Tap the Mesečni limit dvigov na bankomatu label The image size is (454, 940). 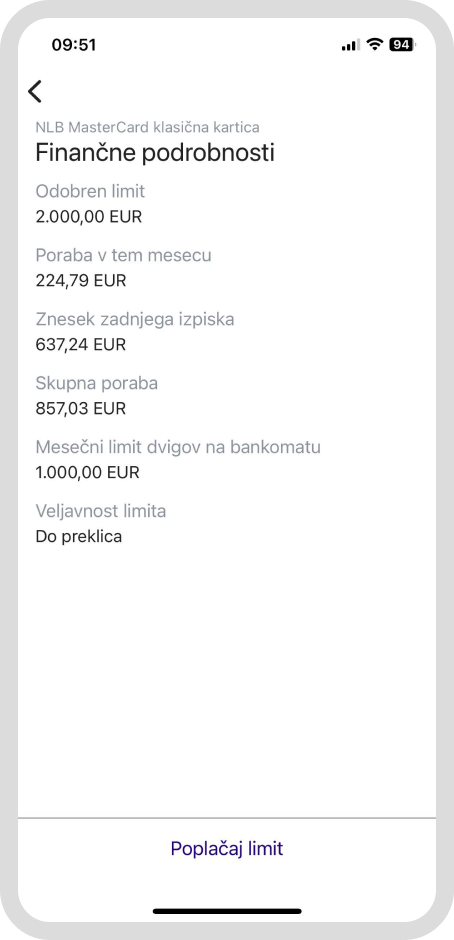tap(178, 447)
